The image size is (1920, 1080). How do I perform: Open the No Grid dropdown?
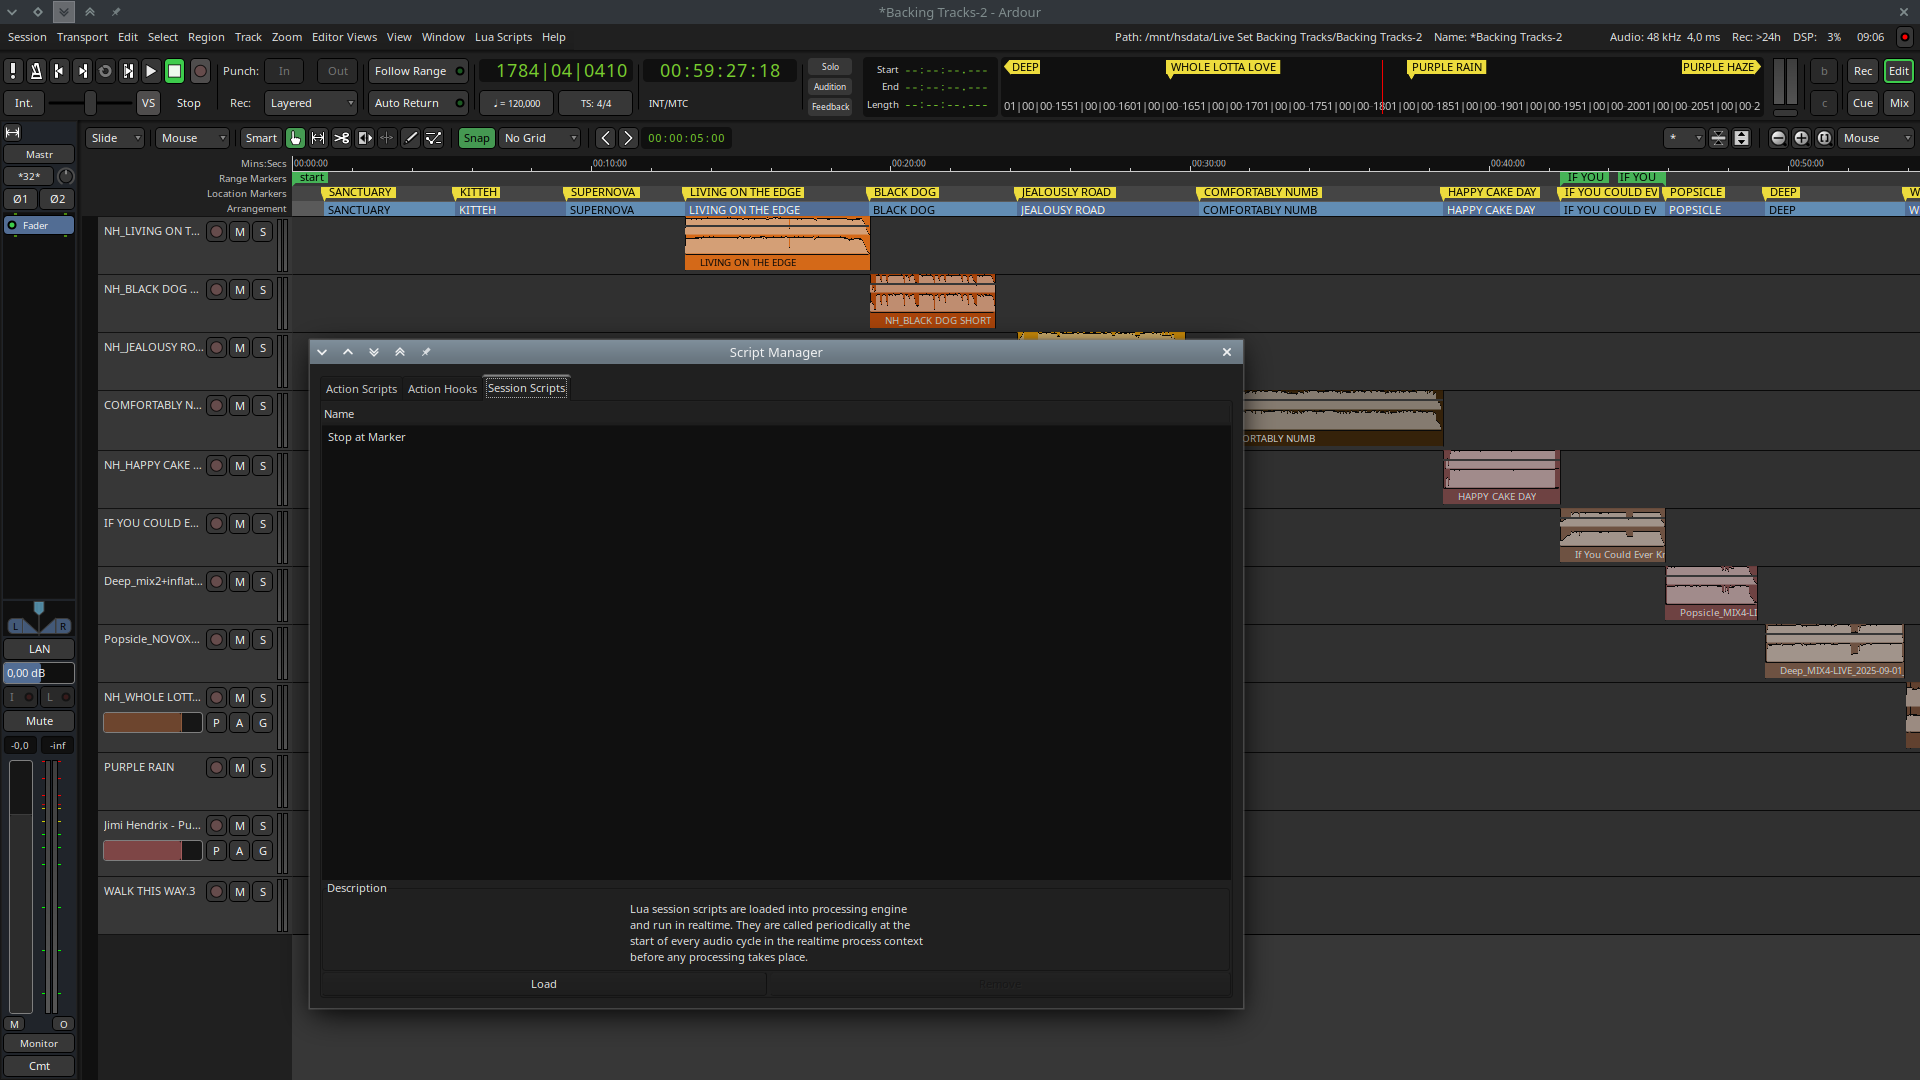click(540, 138)
